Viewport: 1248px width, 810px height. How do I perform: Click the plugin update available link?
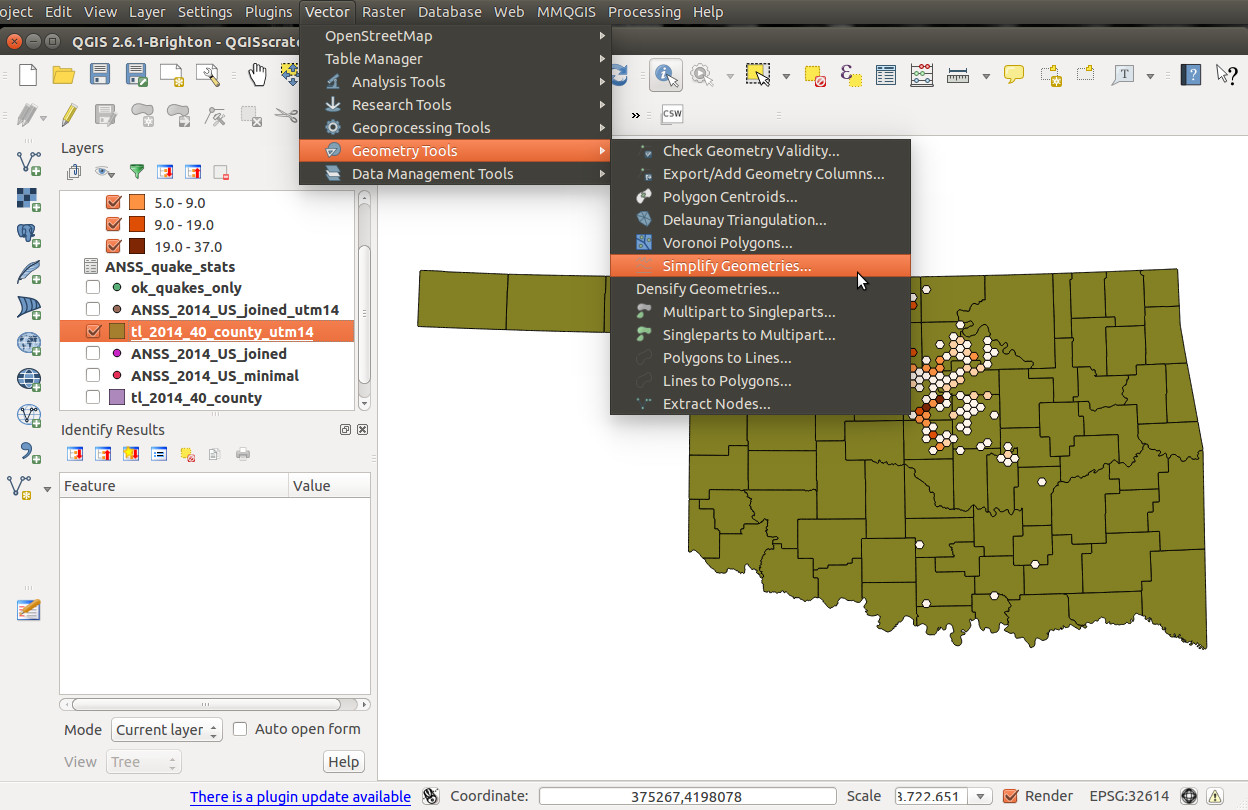tap(300, 797)
